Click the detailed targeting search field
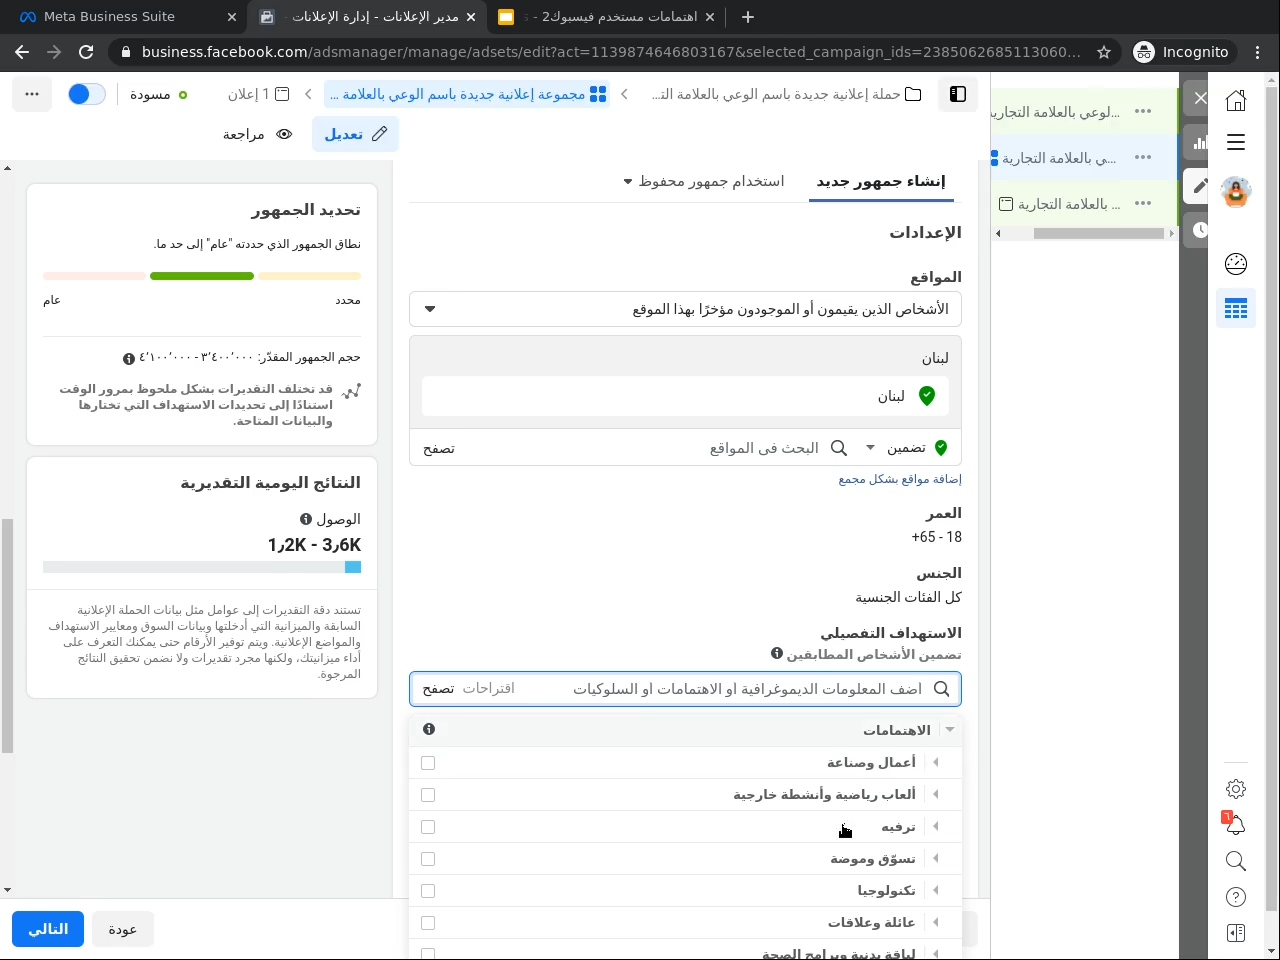 tap(740, 689)
